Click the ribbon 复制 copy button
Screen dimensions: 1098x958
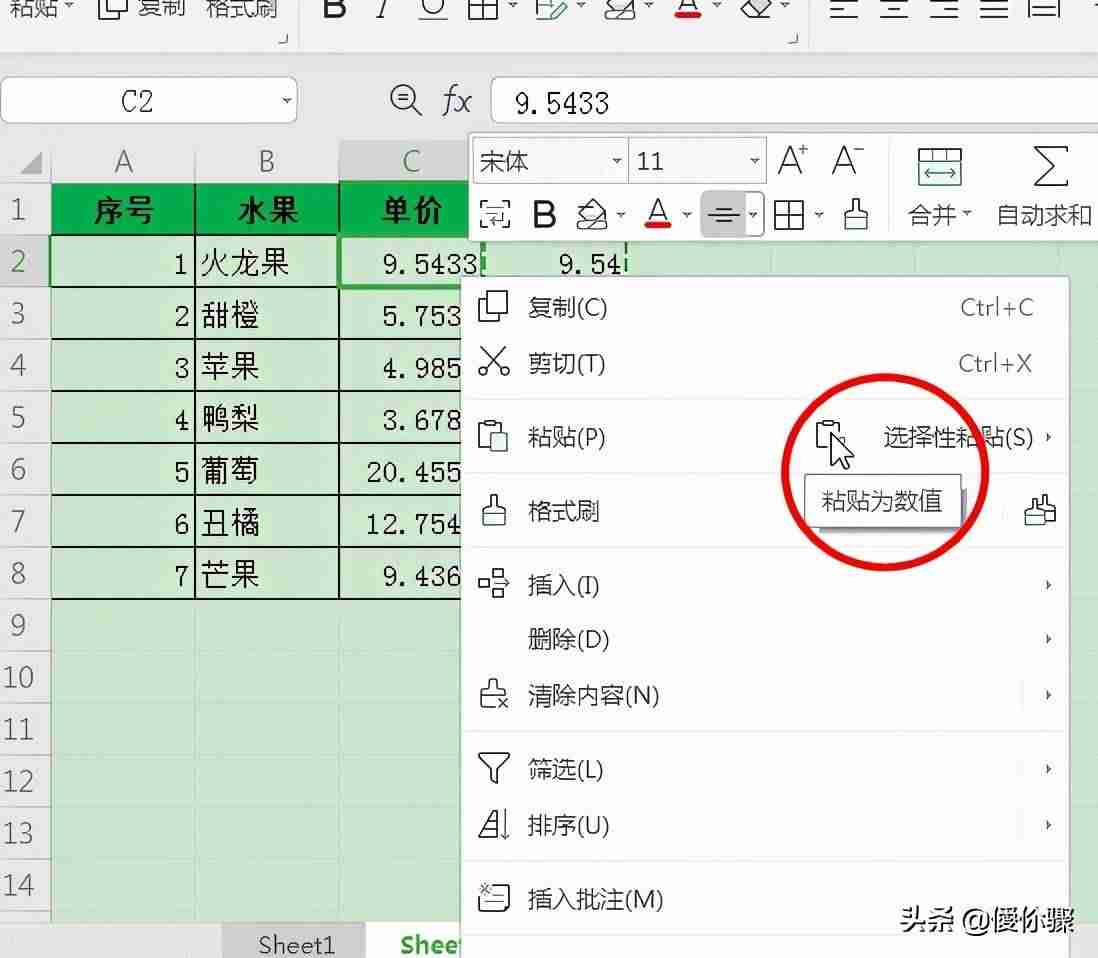(x=140, y=8)
